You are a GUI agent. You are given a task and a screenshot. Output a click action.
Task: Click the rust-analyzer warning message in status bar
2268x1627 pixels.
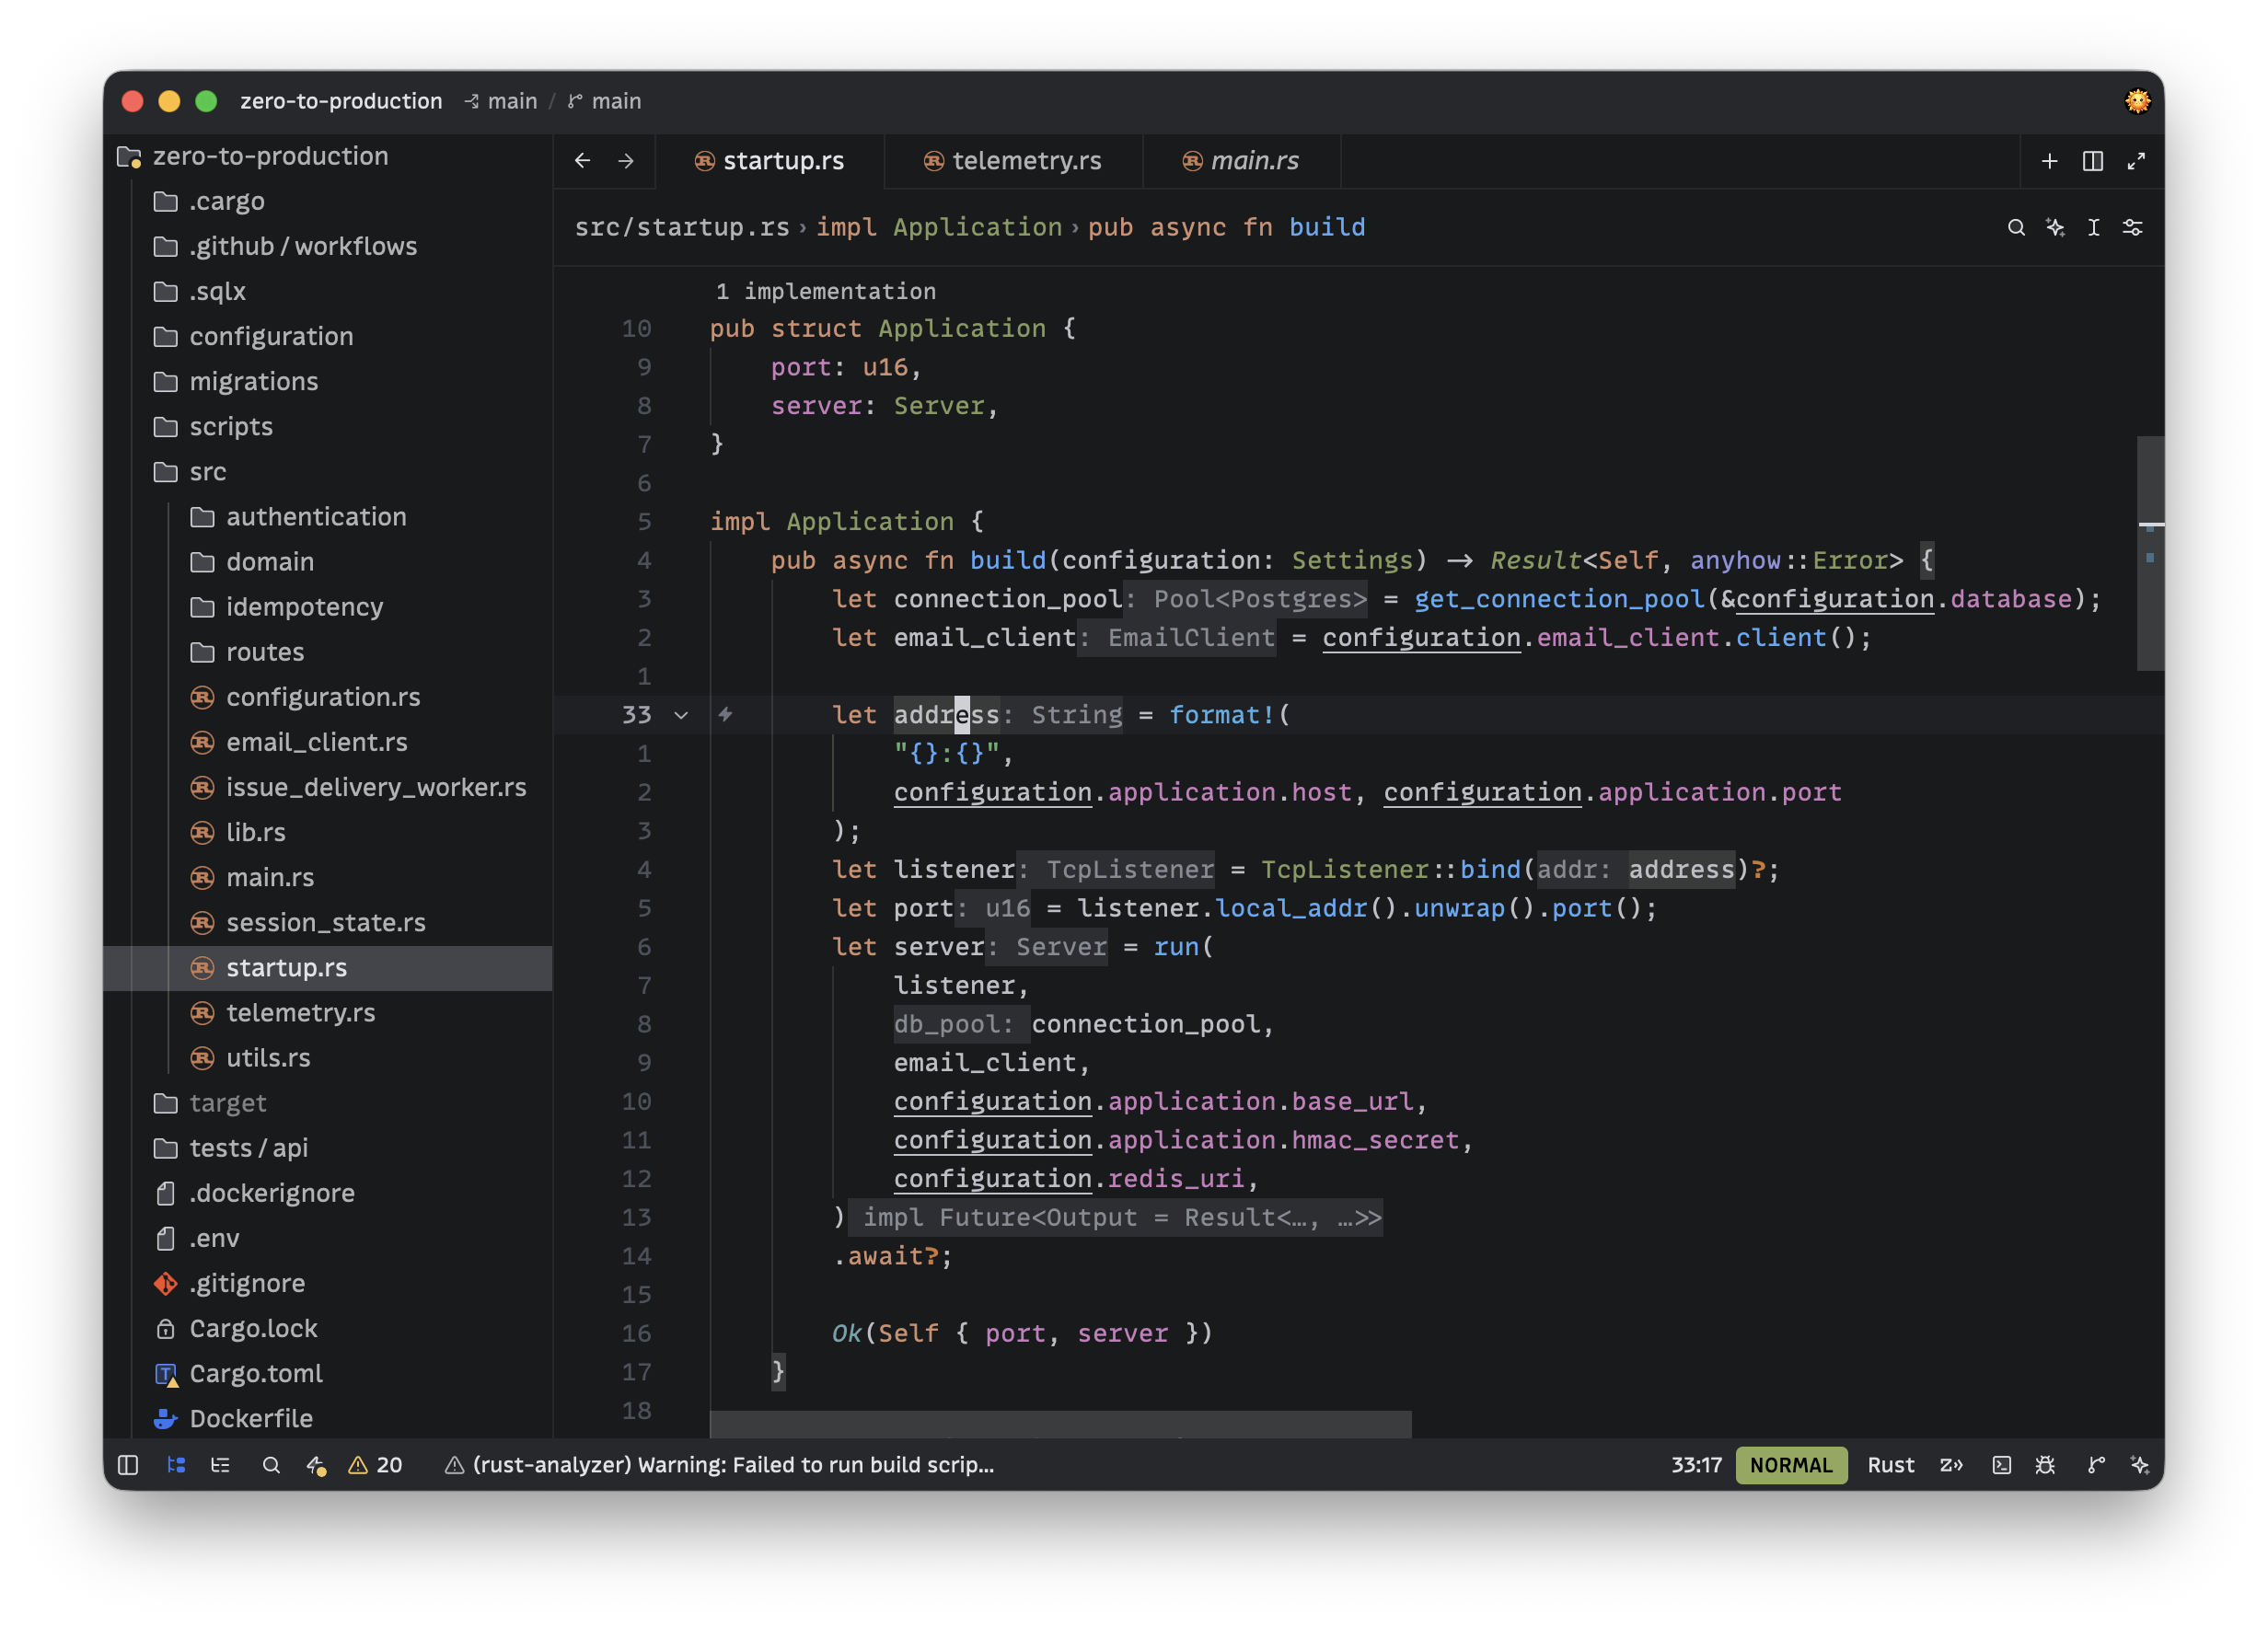pos(720,1465)
